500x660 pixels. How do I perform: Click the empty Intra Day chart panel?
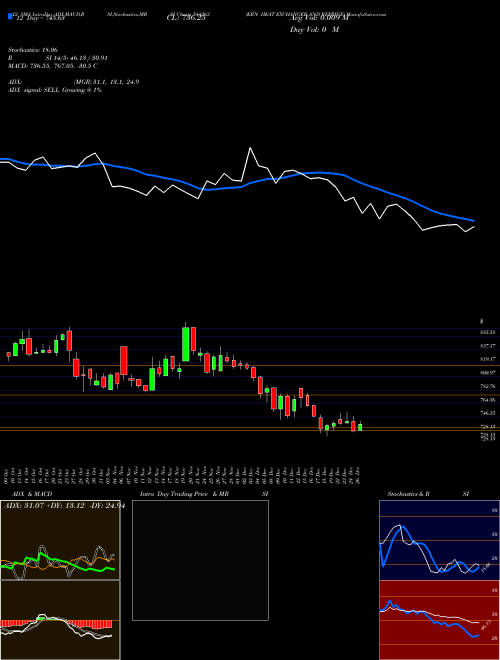(200, 560)
